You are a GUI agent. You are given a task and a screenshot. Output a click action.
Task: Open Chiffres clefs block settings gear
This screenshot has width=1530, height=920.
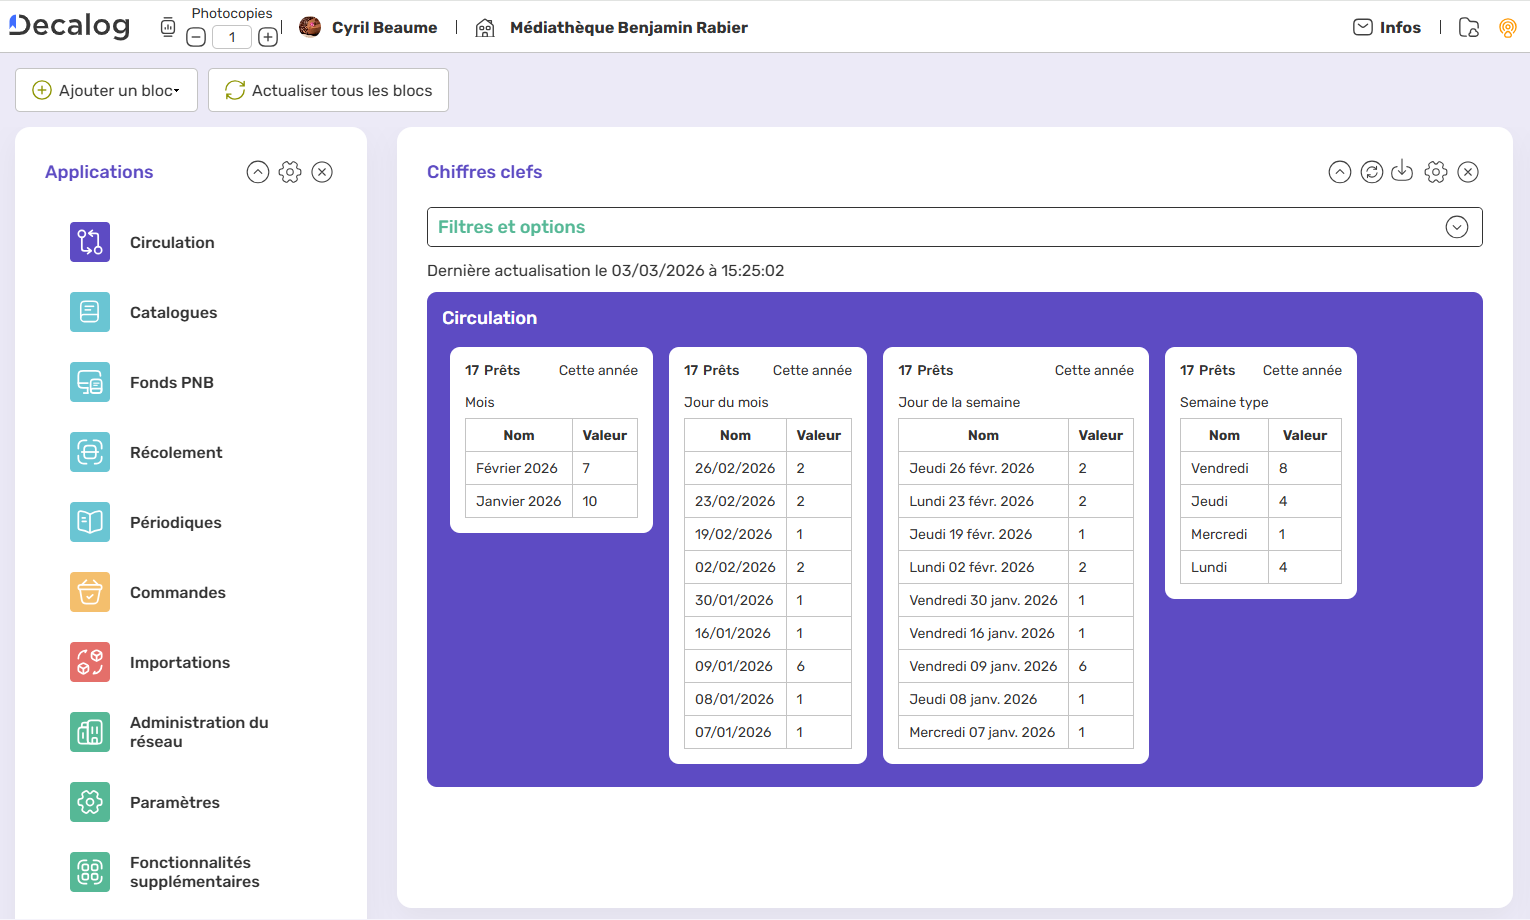pos(1435,171)
